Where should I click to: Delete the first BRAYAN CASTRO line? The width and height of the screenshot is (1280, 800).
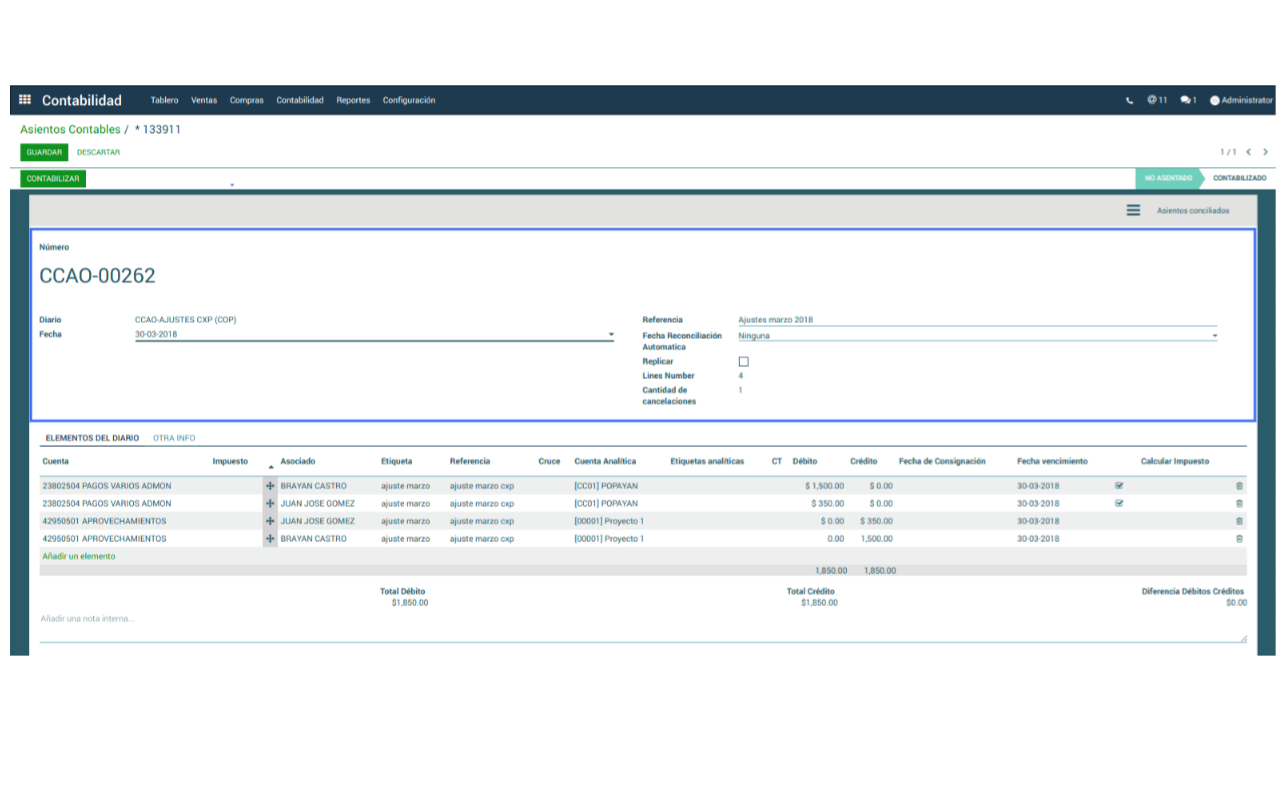(1239, 486)
